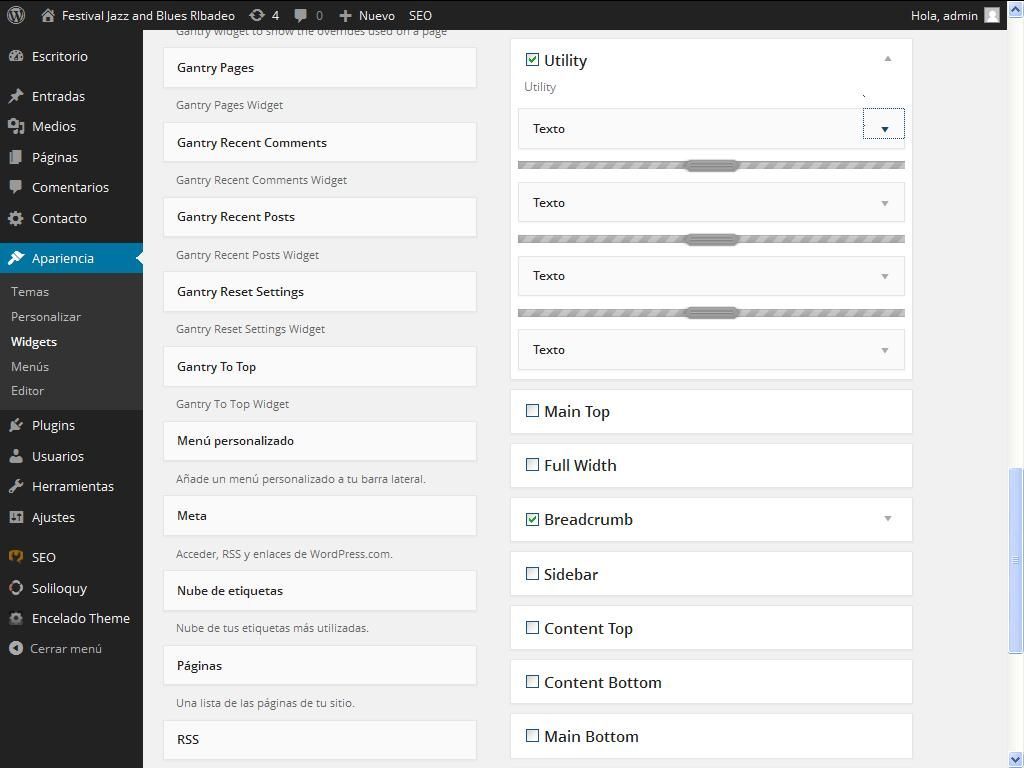Open the Personalizar submenu item
The width and height of the screenshot is (1024, 768).
pyautogui.click(x=46, y=317)
